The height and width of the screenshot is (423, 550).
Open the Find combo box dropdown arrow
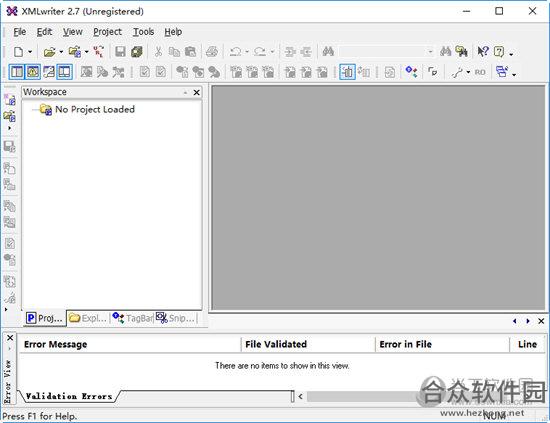pyautogui.click(x=430, y=52)
